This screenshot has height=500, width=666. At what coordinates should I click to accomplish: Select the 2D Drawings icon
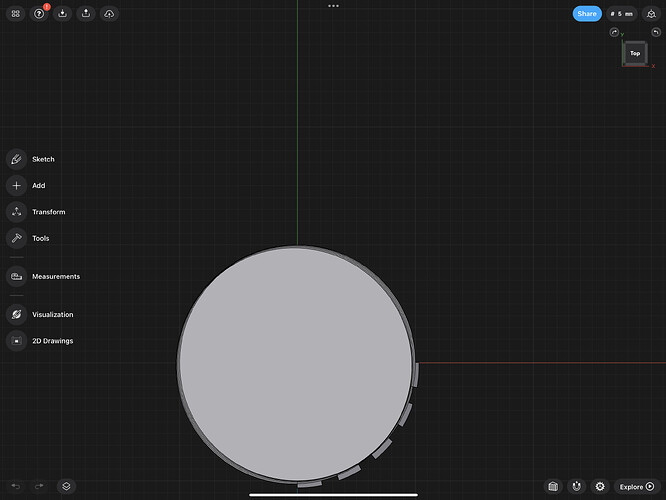point(17,341)
